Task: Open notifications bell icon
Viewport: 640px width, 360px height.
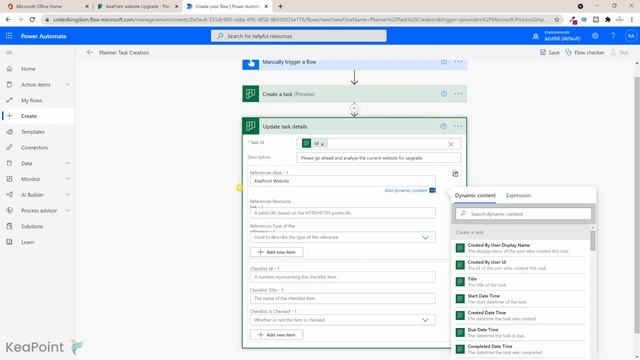Action: point(536,36)
